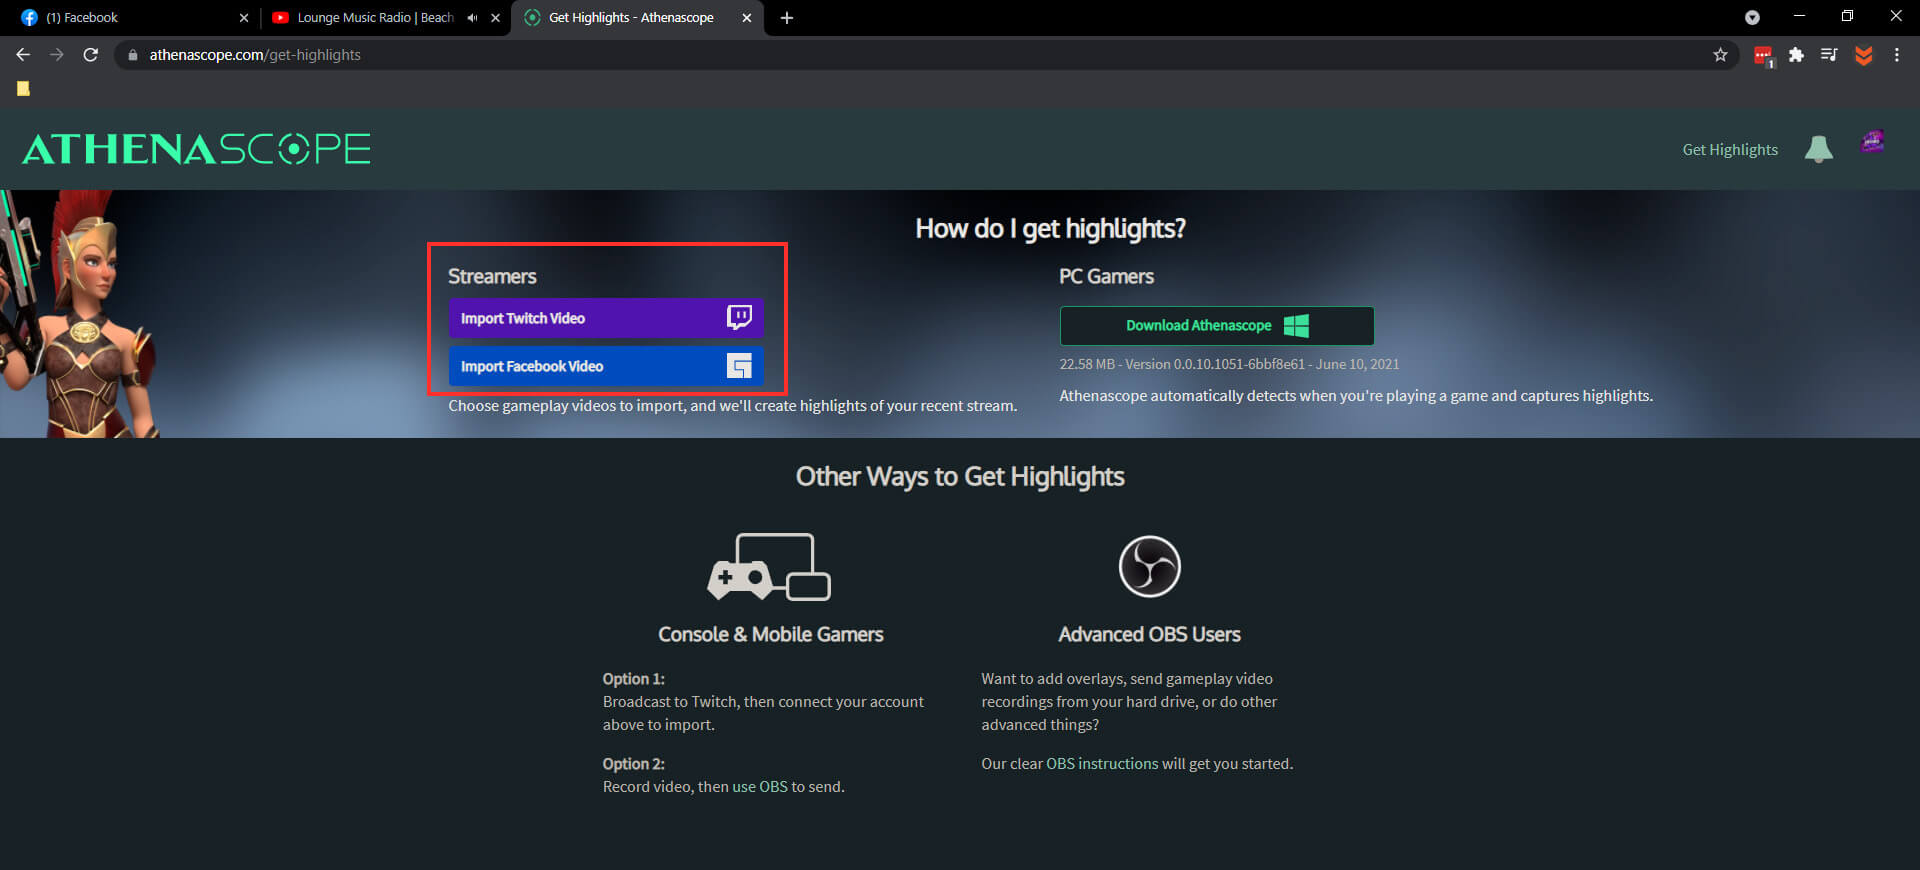Click Download Athenascope button
1920x870 pixels.
click(x=1217, y=326)
